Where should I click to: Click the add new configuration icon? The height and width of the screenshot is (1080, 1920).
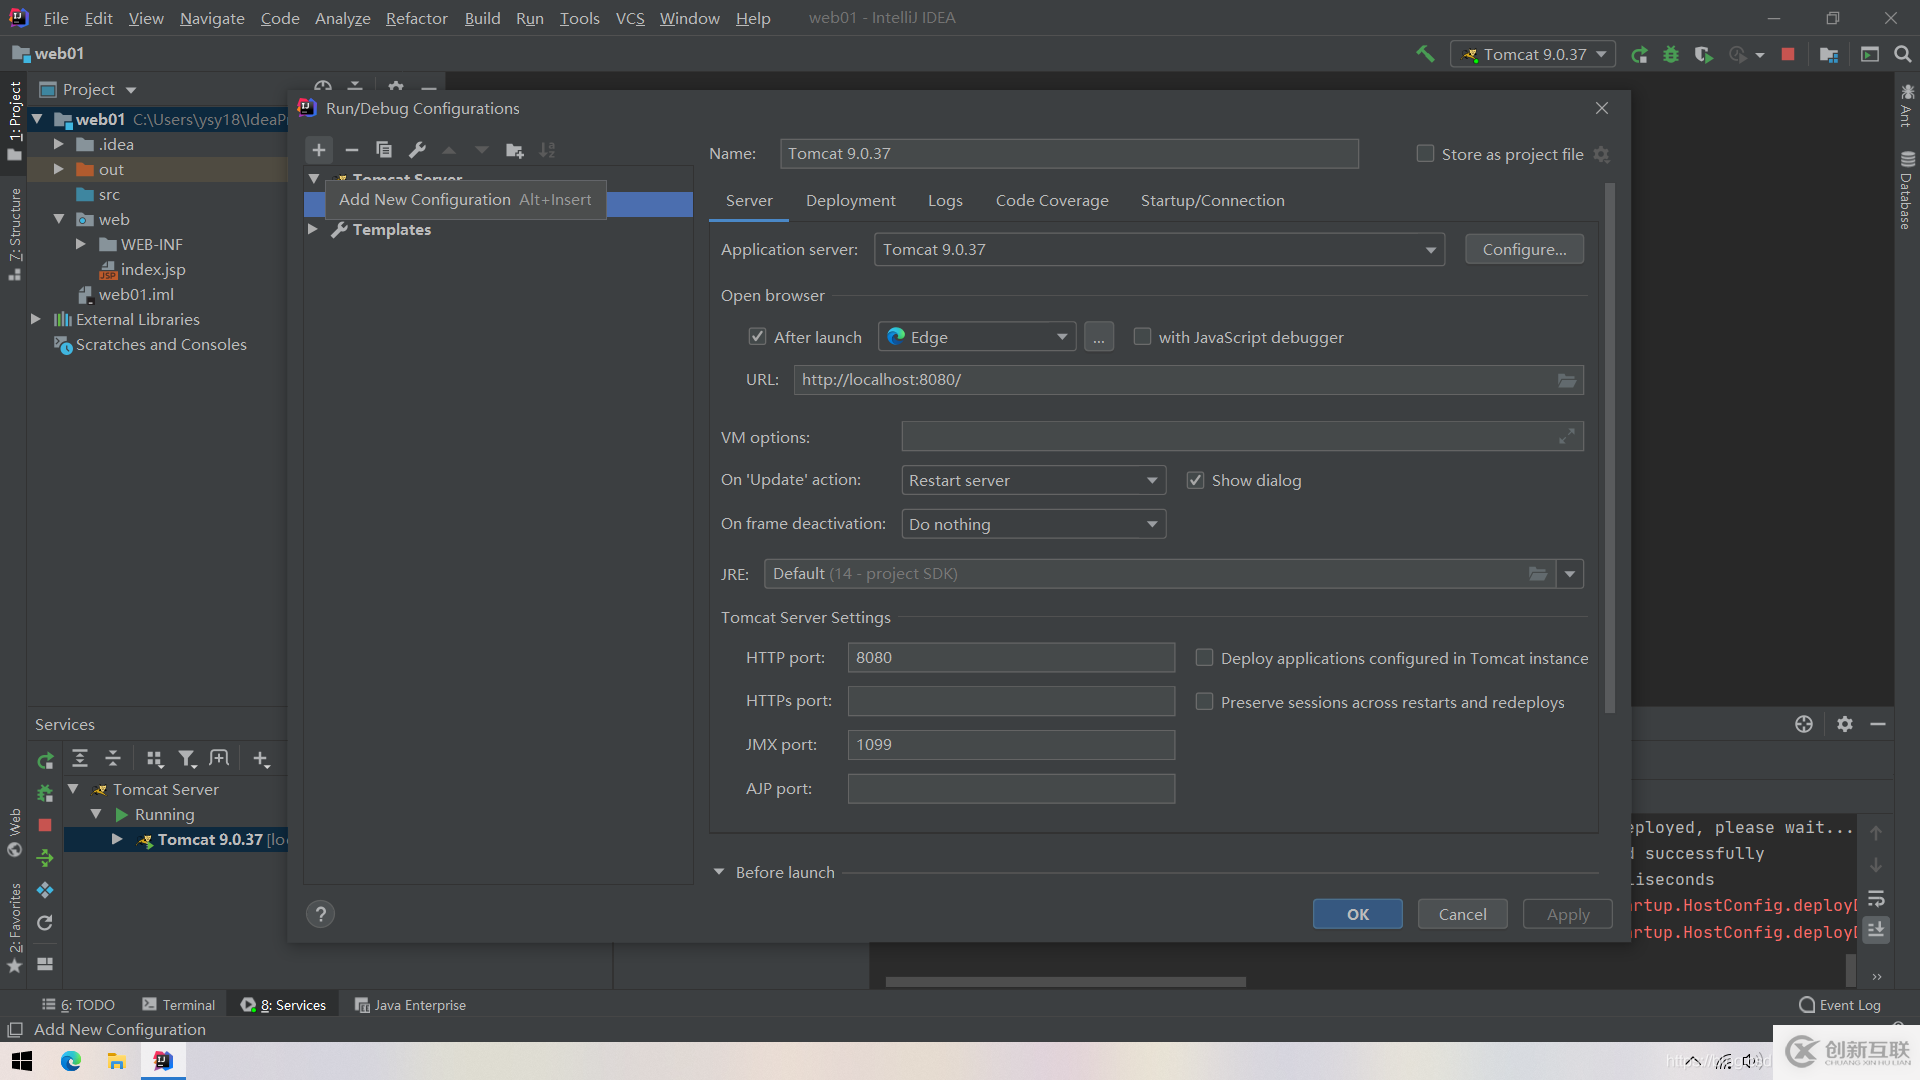[318, 149]
